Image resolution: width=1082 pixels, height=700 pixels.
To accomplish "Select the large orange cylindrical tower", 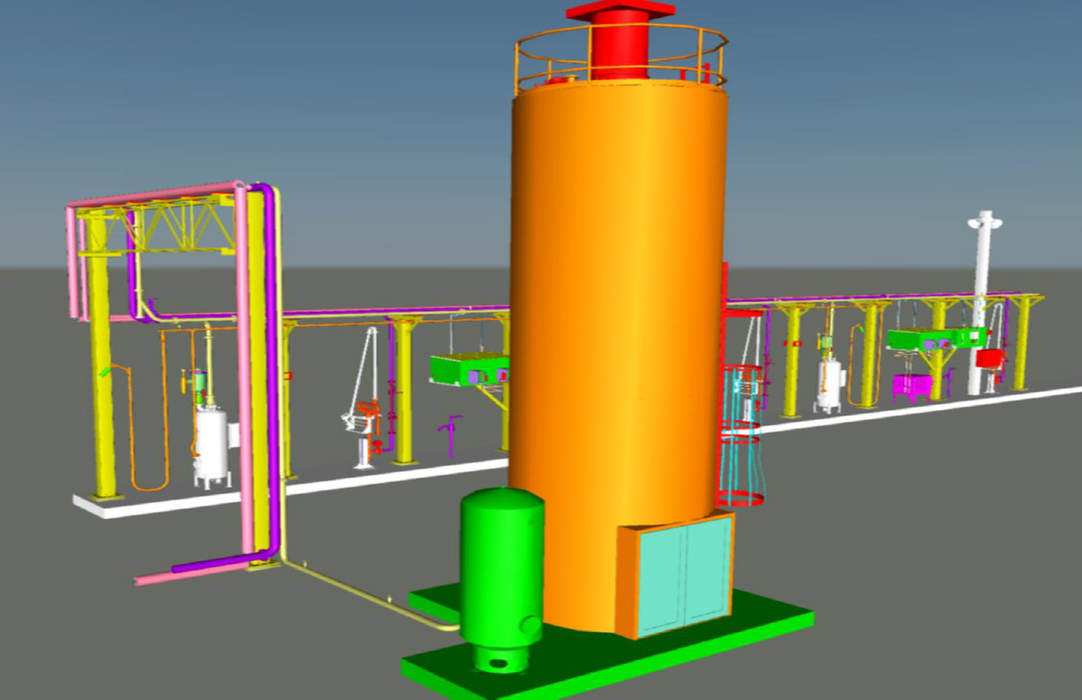I will [x=615, y=300].
